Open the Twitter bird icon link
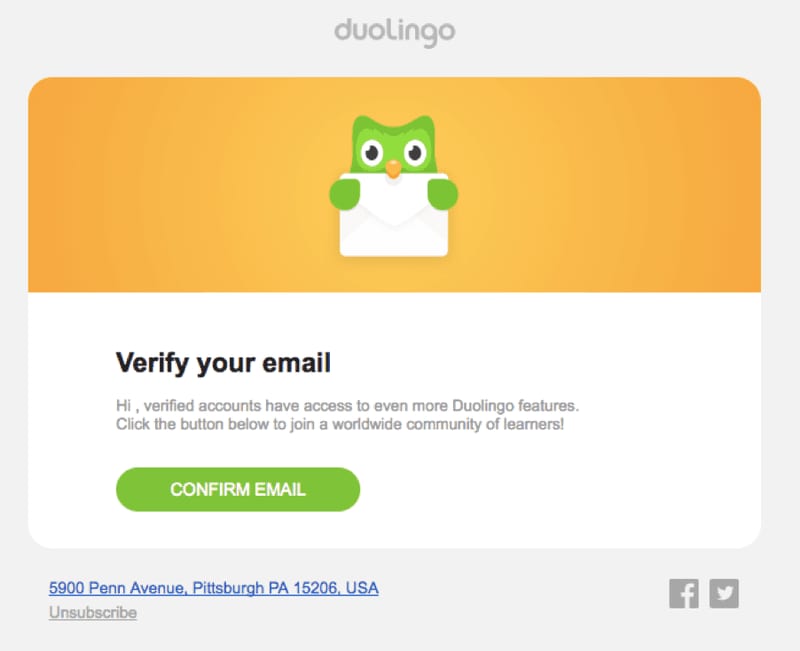The height and width of the screenshot is (651, 800). pos(724,593)
